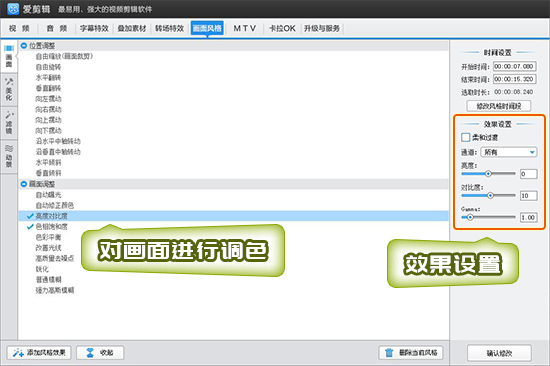The width and height of the screenshot is (550, 366).
Task: Select the 向上摆动 style
Action: tap(48, 120)
